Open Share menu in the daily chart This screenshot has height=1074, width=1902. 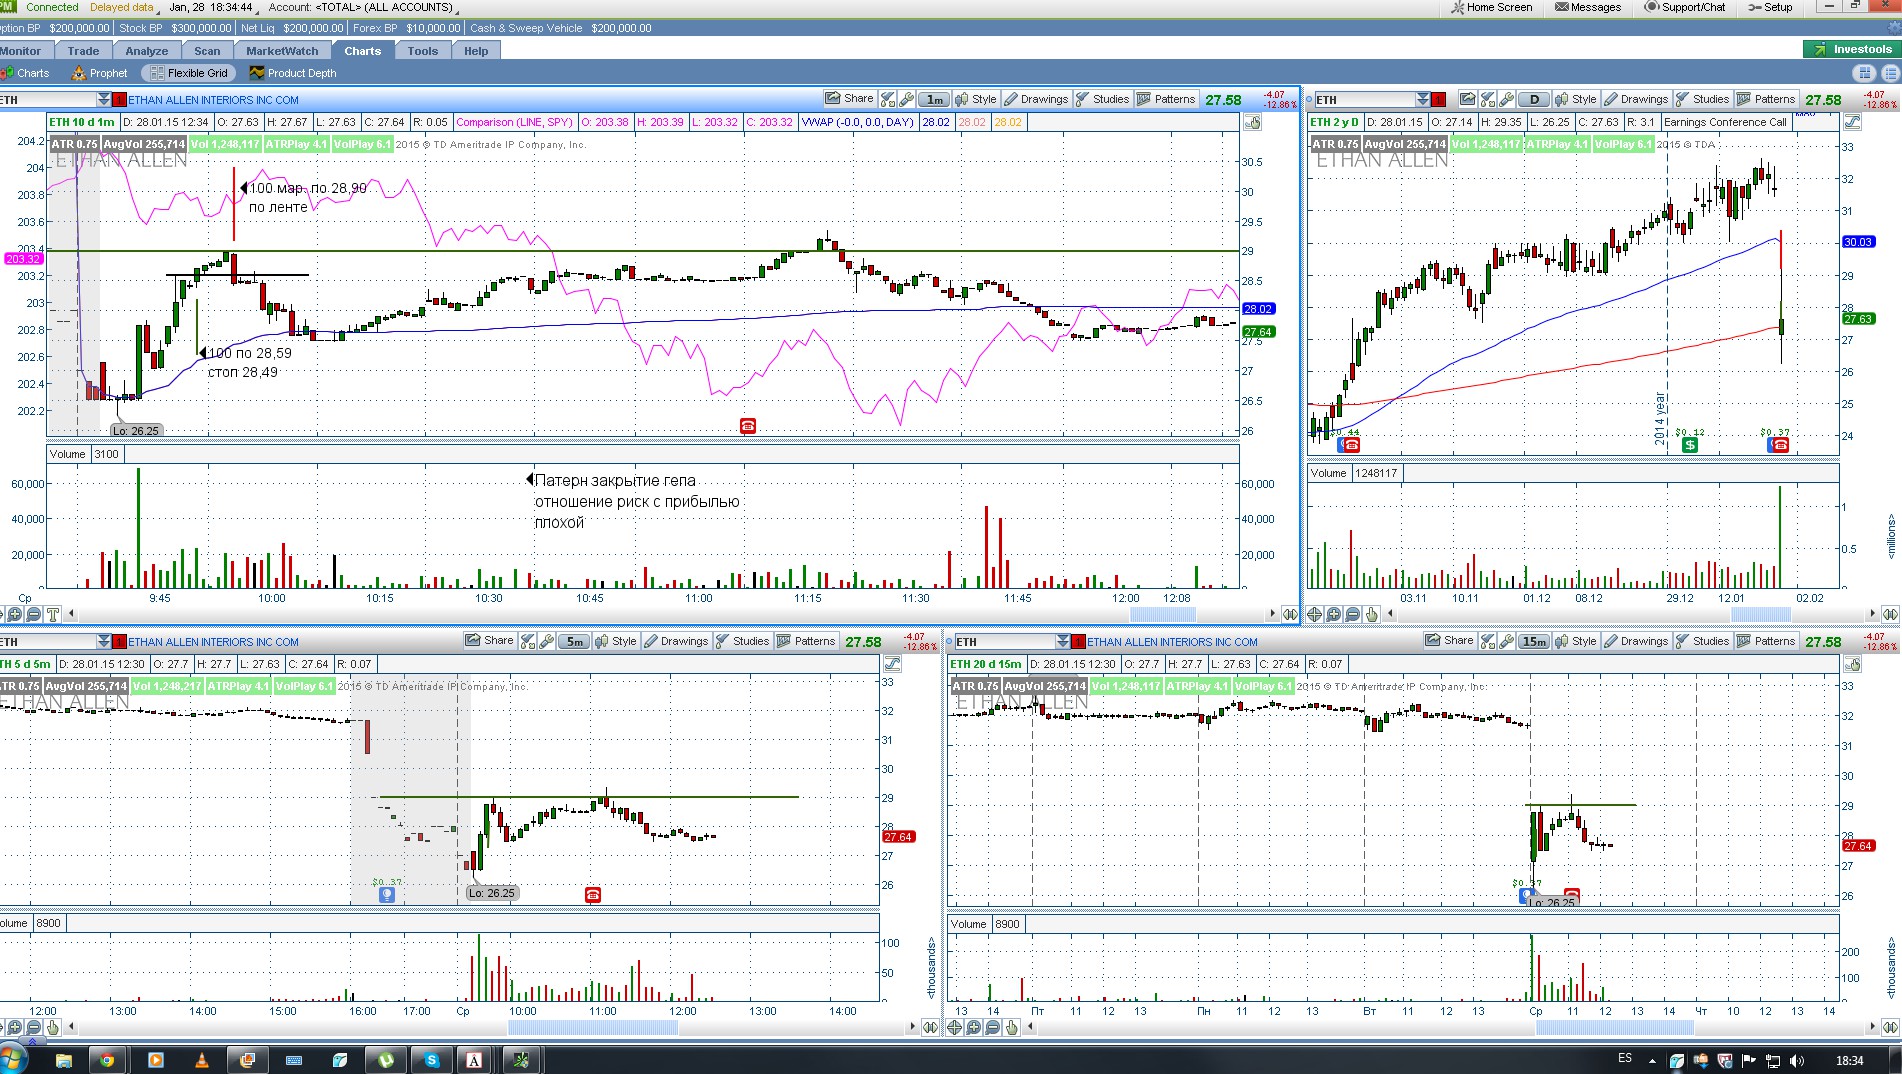[1467, 99]
